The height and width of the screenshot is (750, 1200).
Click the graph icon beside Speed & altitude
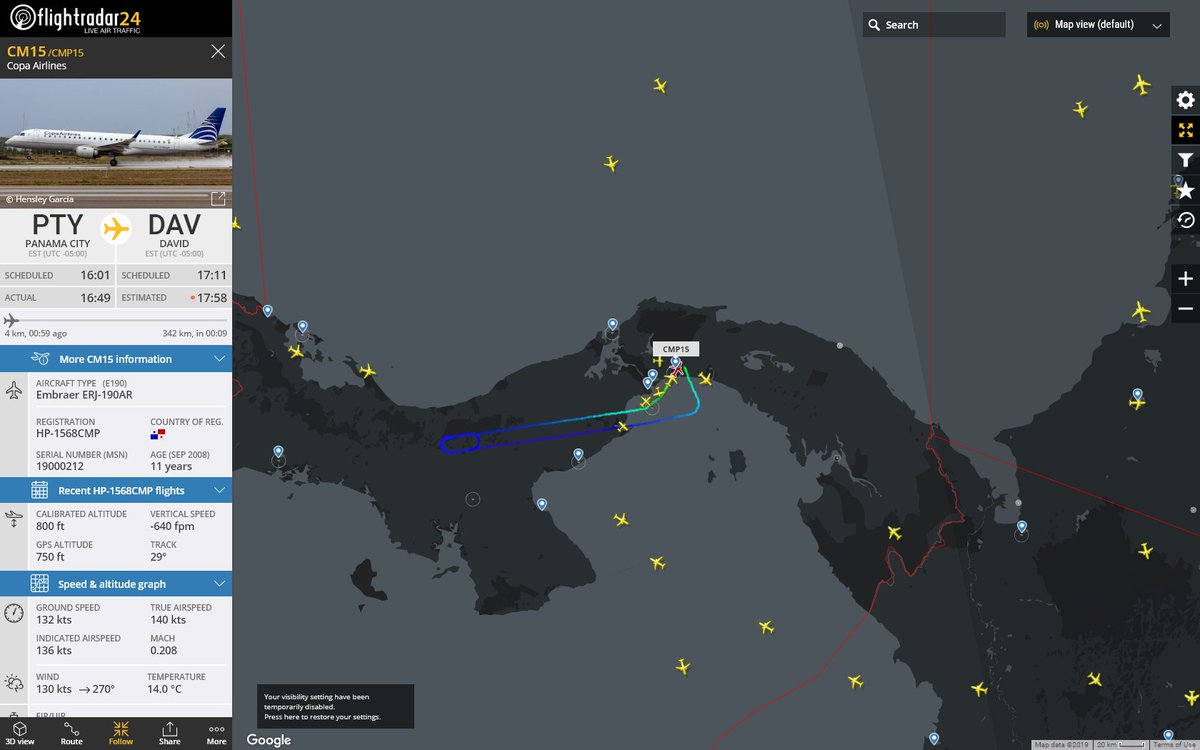(39, 583)
